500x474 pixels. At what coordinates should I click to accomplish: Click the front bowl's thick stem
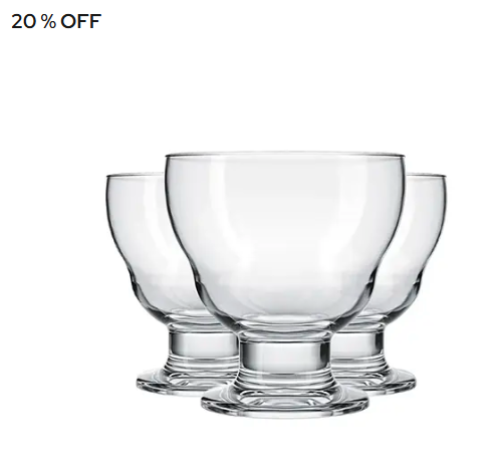(285, 355)
